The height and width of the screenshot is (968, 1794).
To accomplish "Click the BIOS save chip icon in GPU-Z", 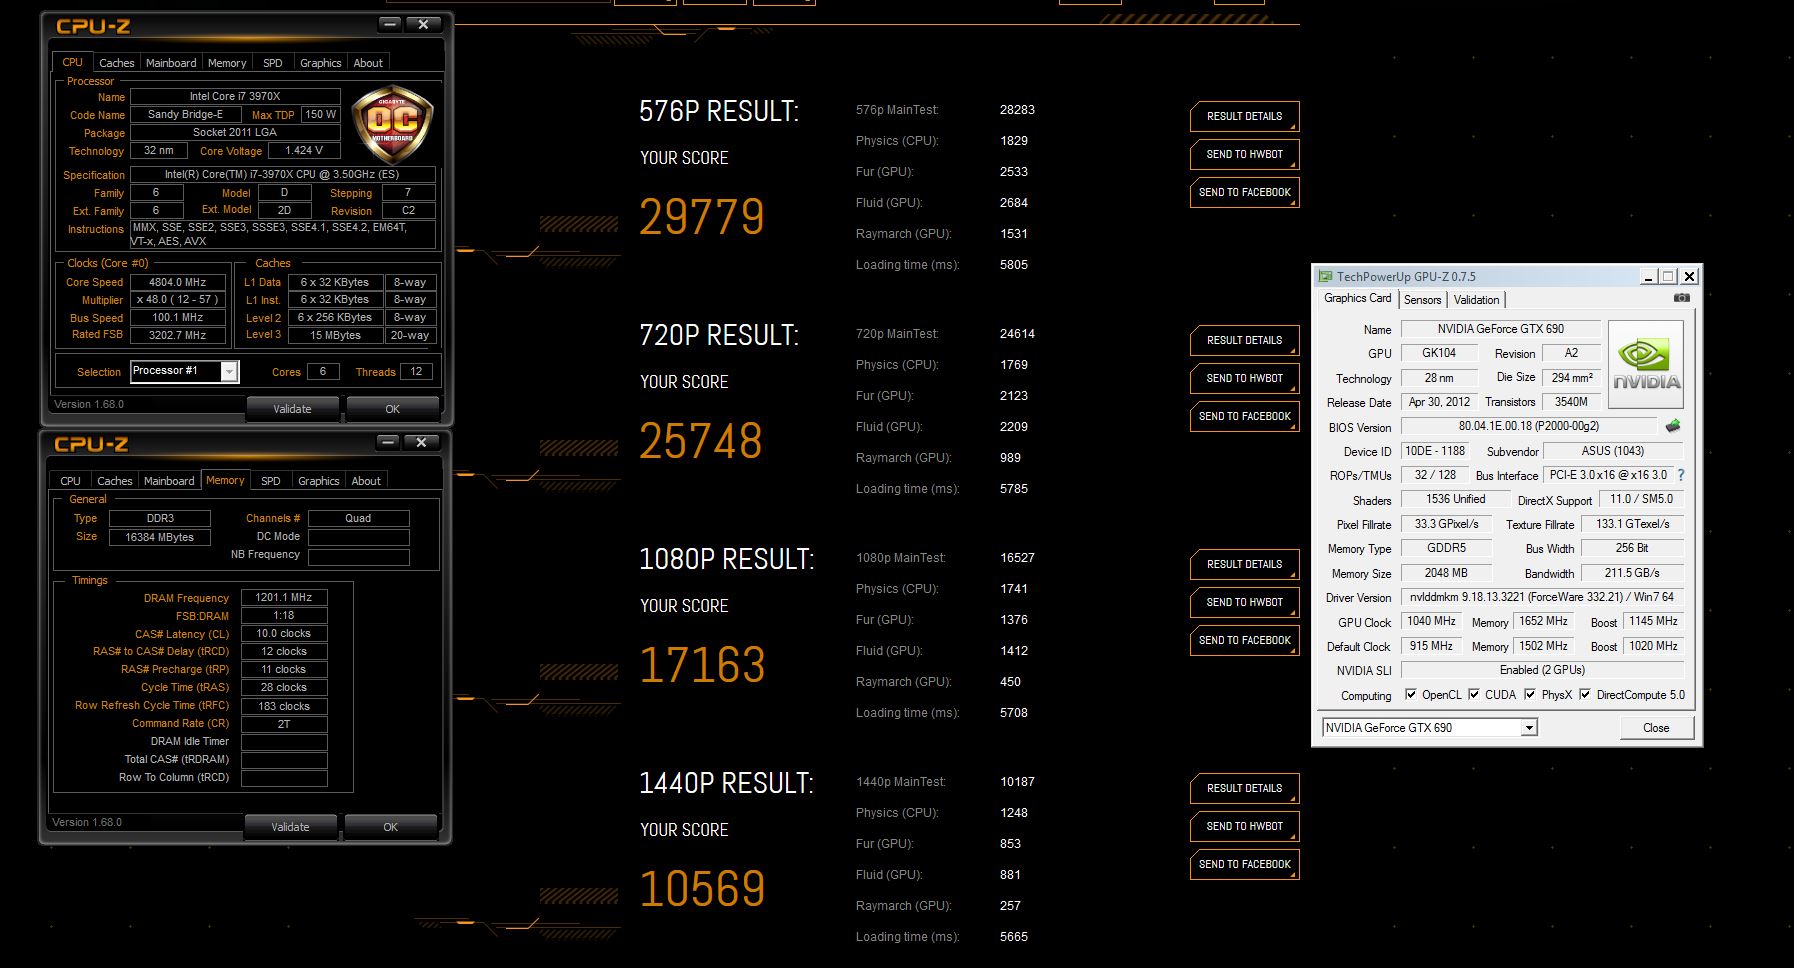I will (1673, 426).
